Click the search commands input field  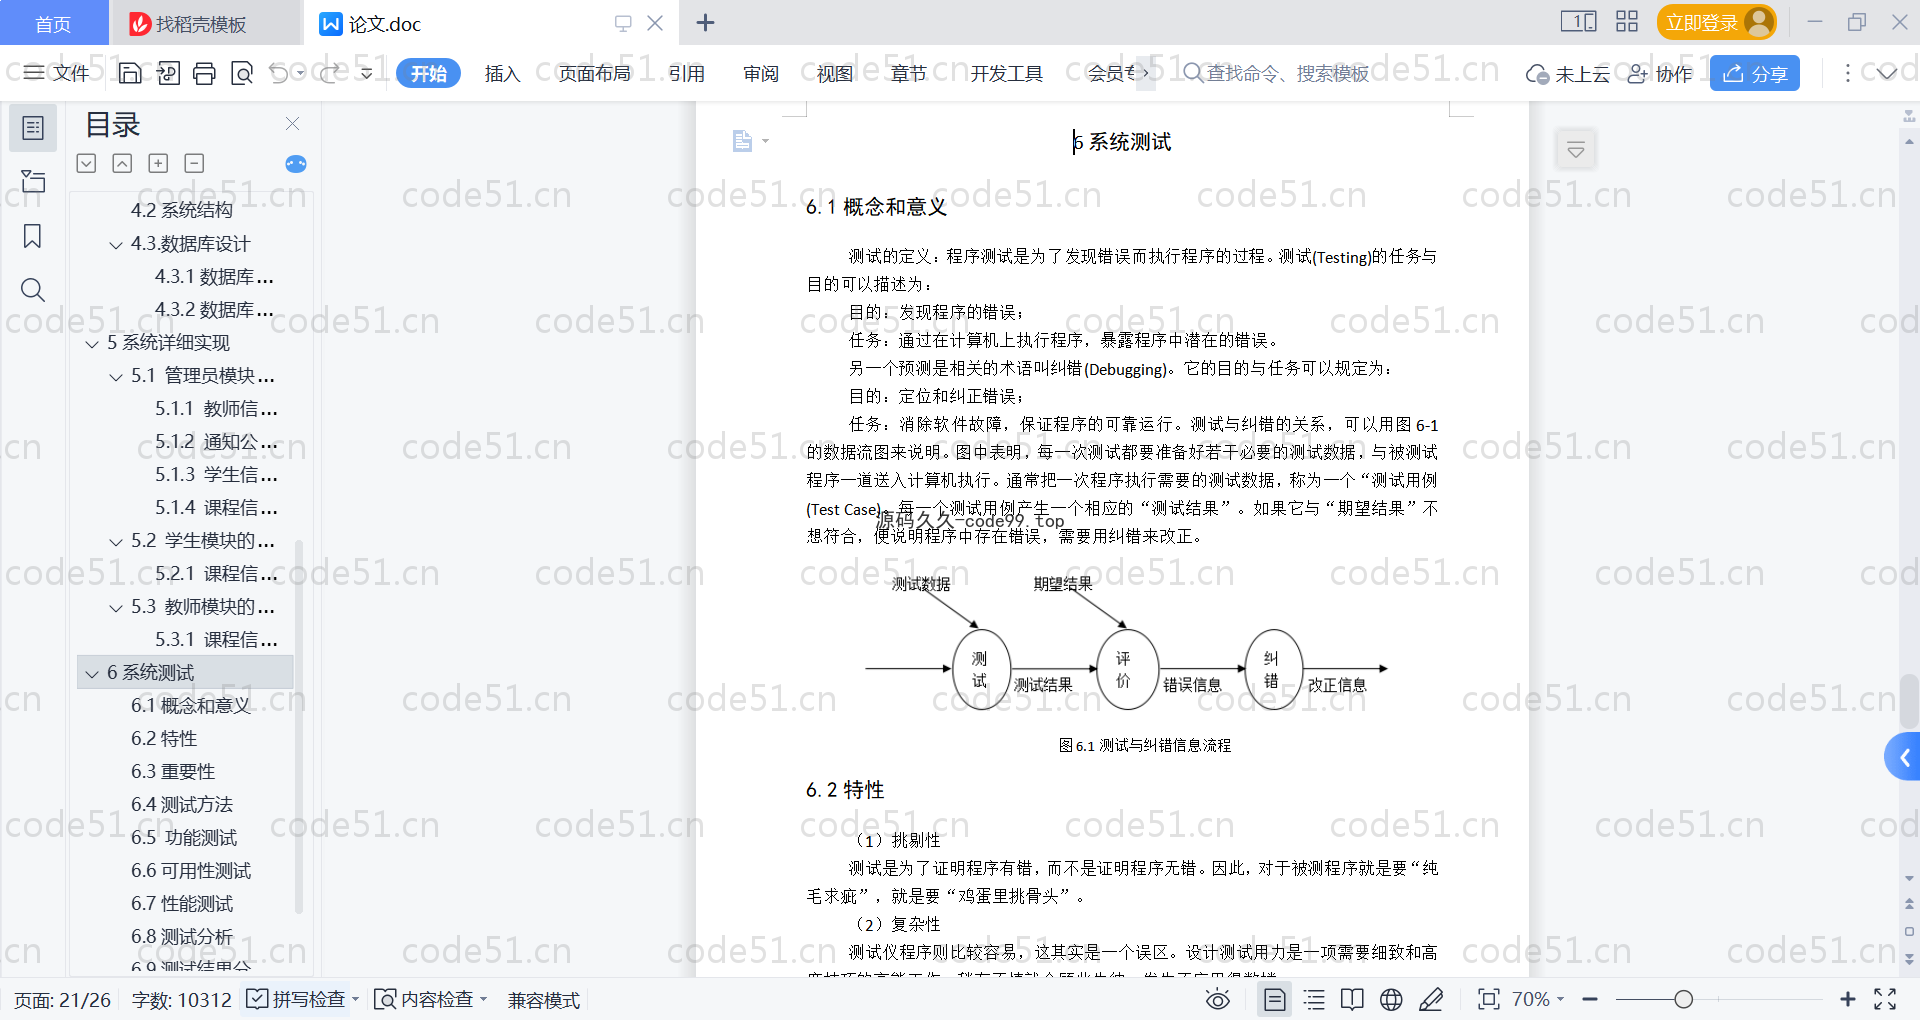[1276, 73]
